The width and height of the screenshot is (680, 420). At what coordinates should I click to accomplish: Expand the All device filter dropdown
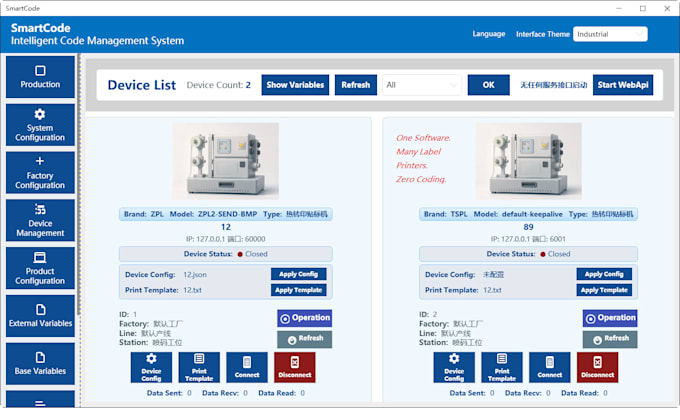click(422, 85)
